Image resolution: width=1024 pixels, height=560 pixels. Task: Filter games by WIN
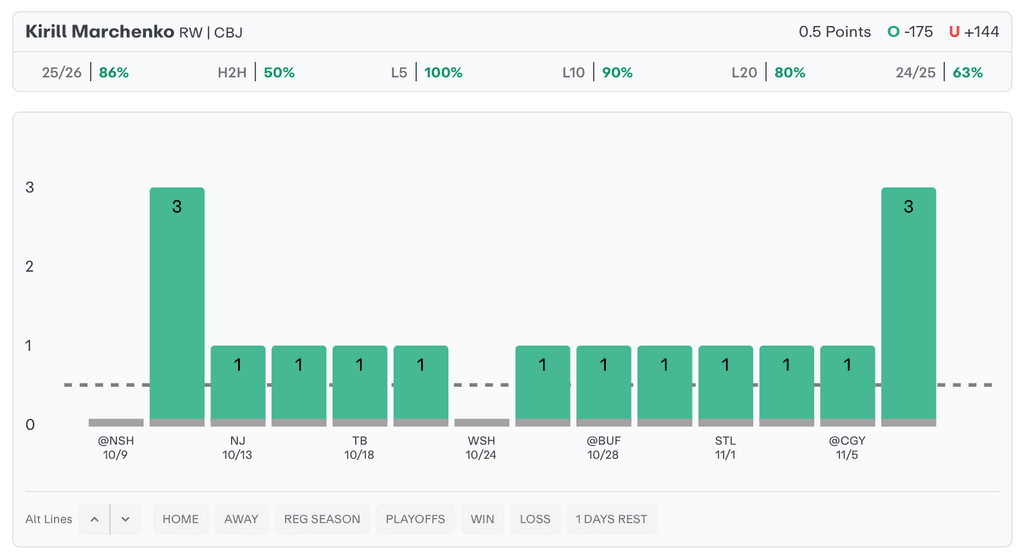(483, 519)
